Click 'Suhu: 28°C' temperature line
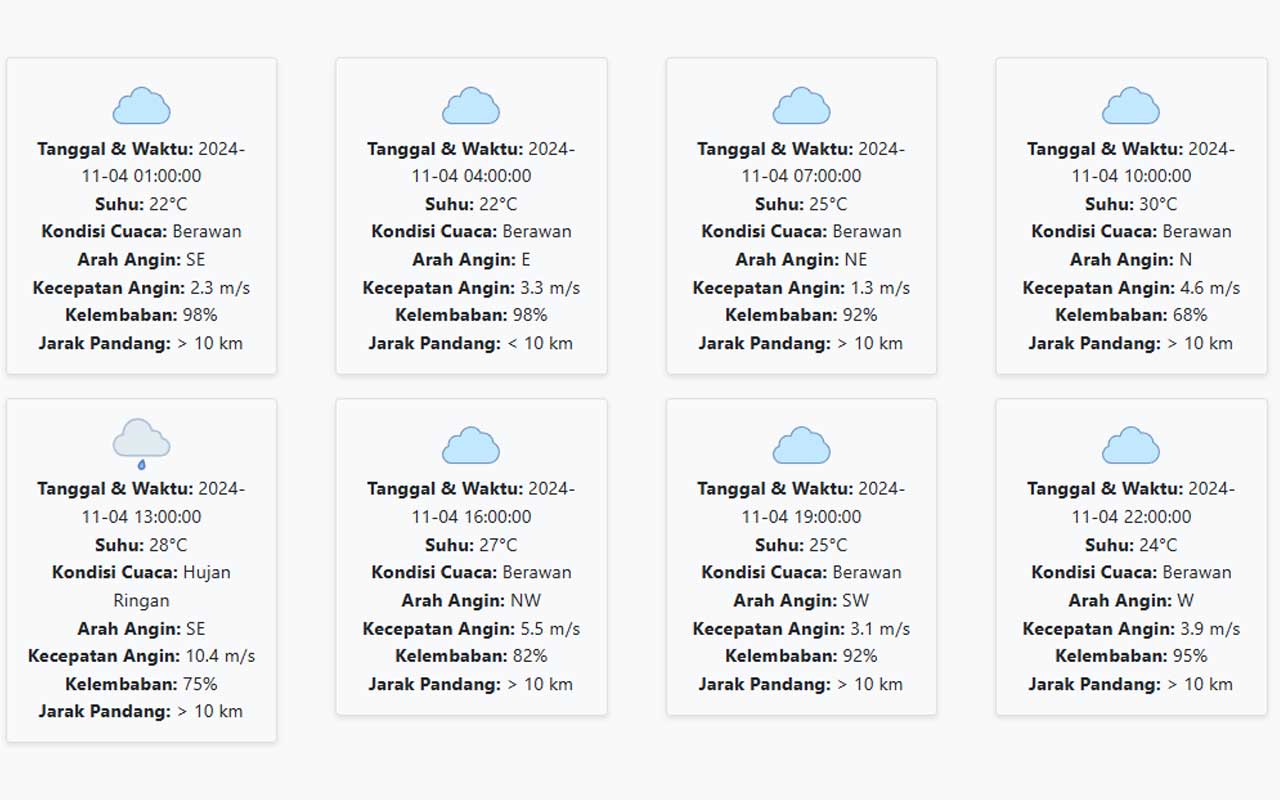 click(141, 545)
